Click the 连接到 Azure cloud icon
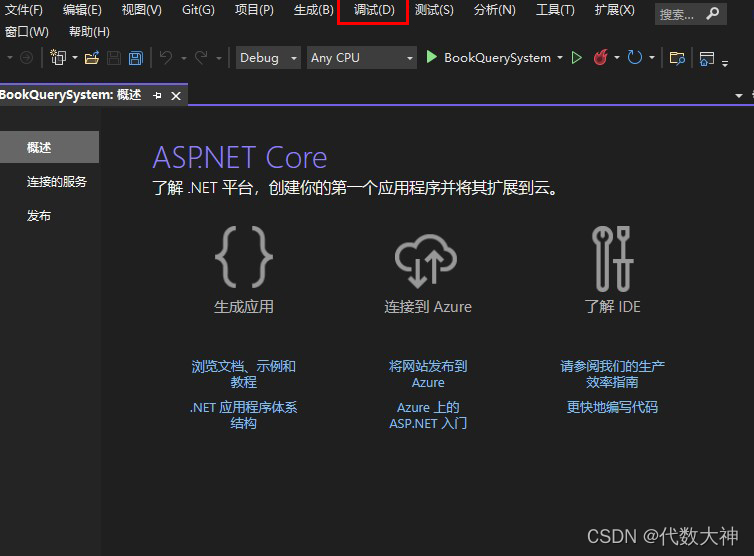This screenshot has width=754, height=556. pyautogui.click(x=426, y=261)
